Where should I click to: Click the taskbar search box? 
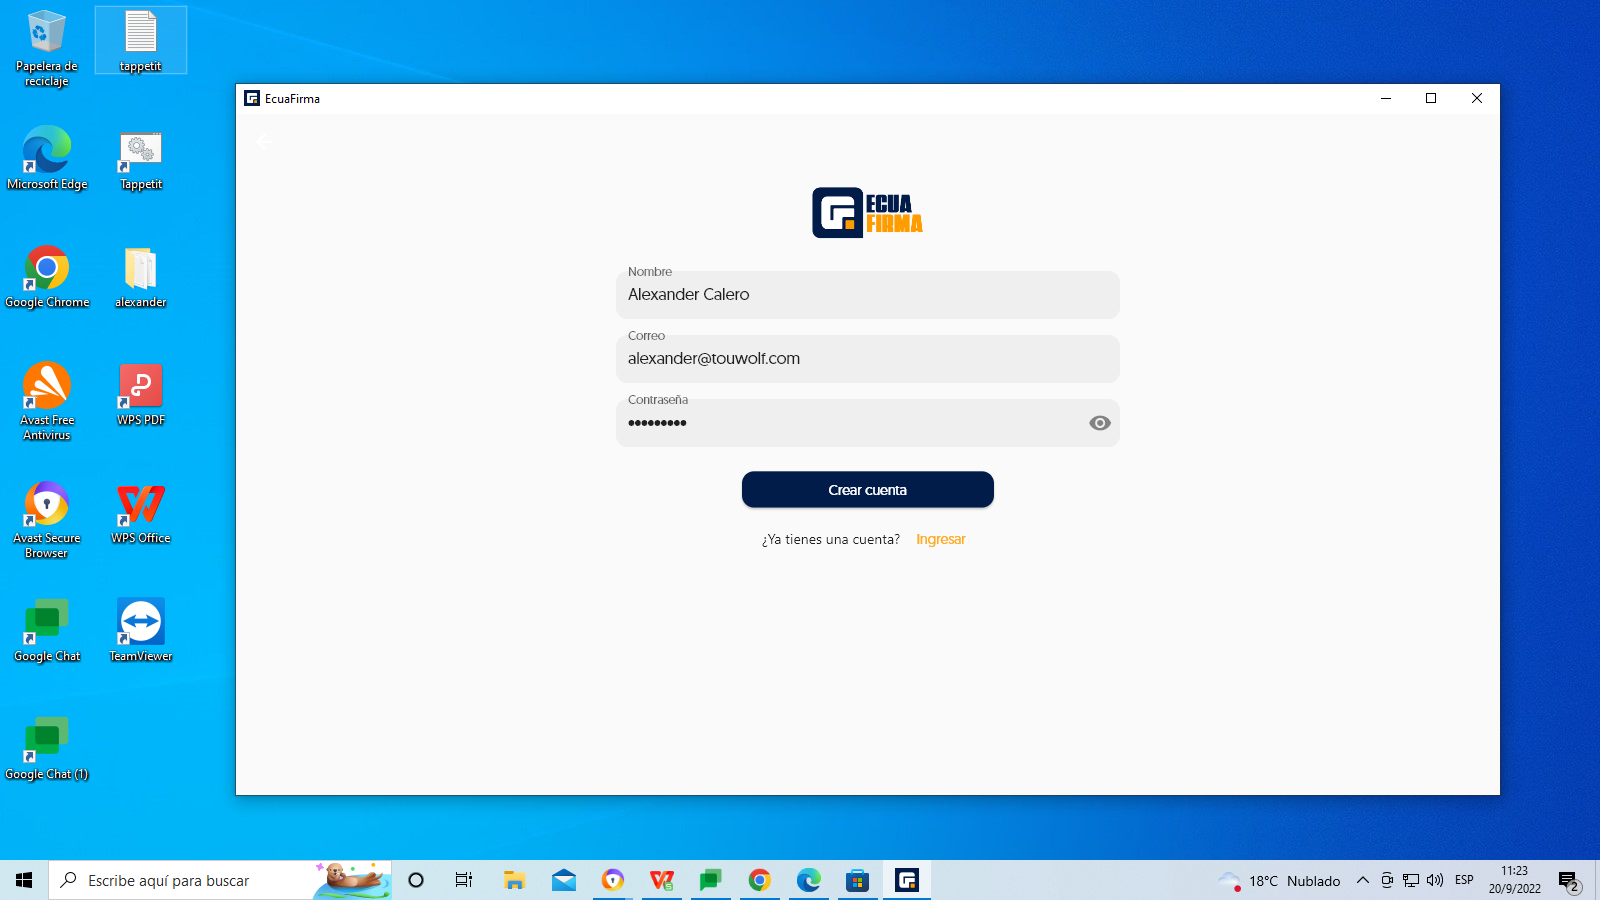[220, 880]
